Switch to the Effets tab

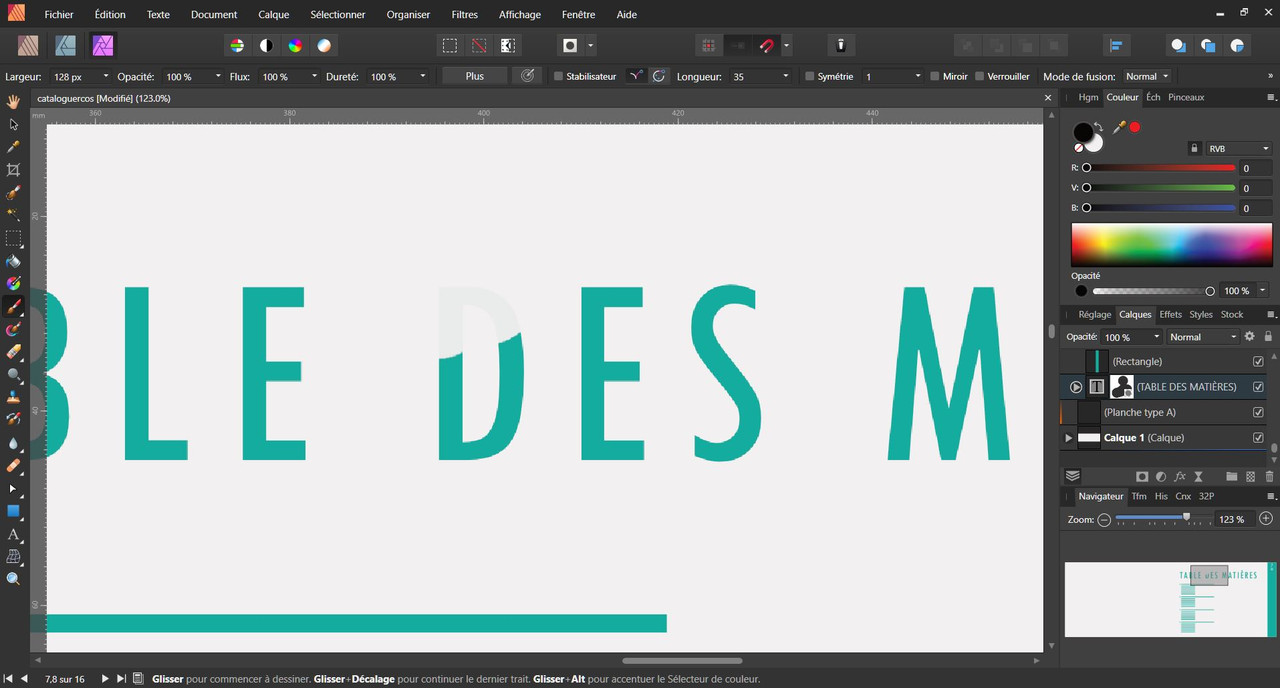1170,314
